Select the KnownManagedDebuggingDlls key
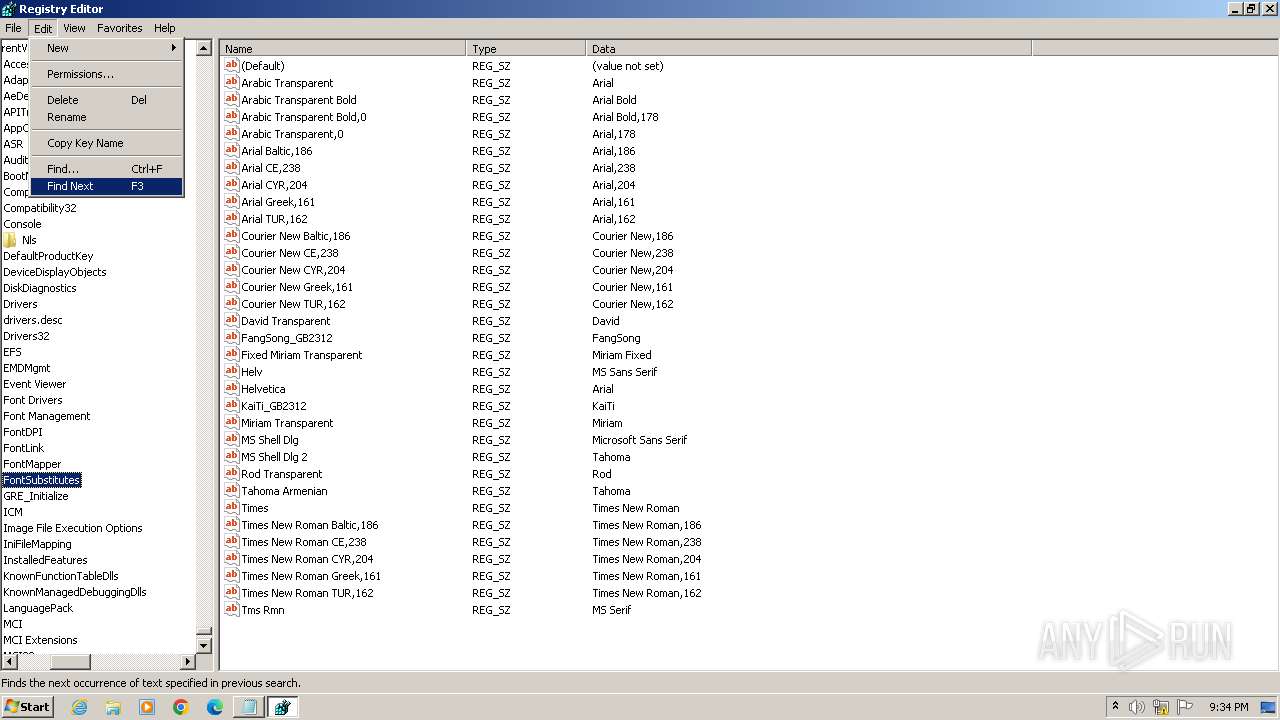 75,592
